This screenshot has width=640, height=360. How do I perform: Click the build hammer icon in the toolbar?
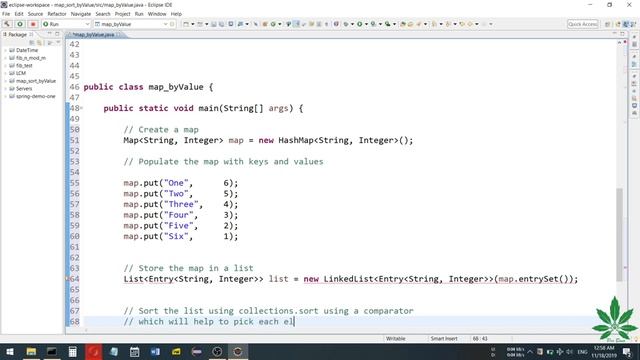7,24
